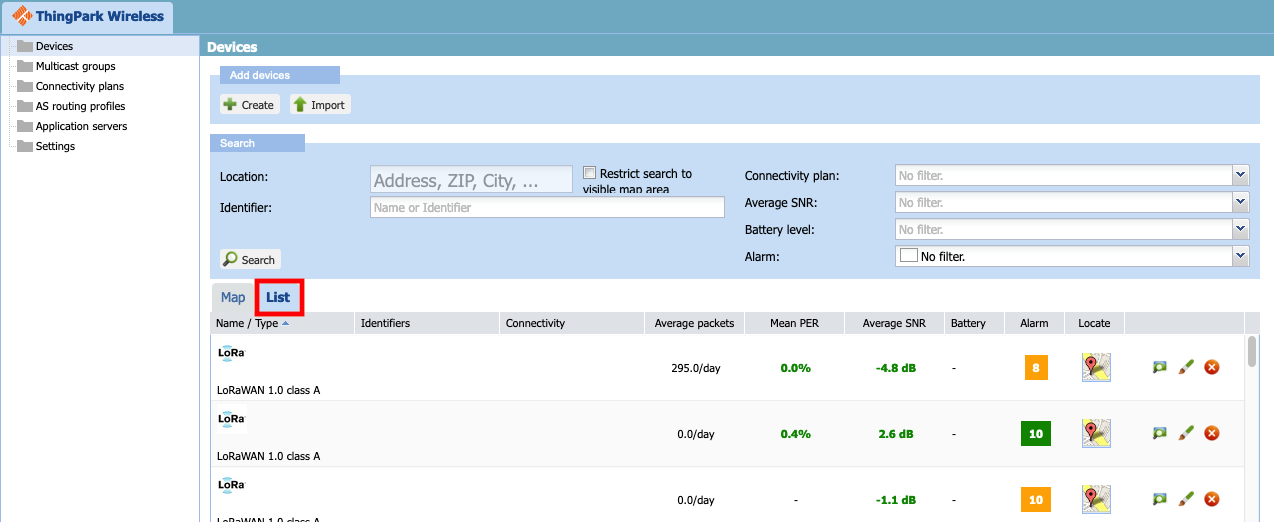Click the Name or Identifier input field
Image resolution: width=1274 pixels, height=522 pixels.
(x=547, y=207)
